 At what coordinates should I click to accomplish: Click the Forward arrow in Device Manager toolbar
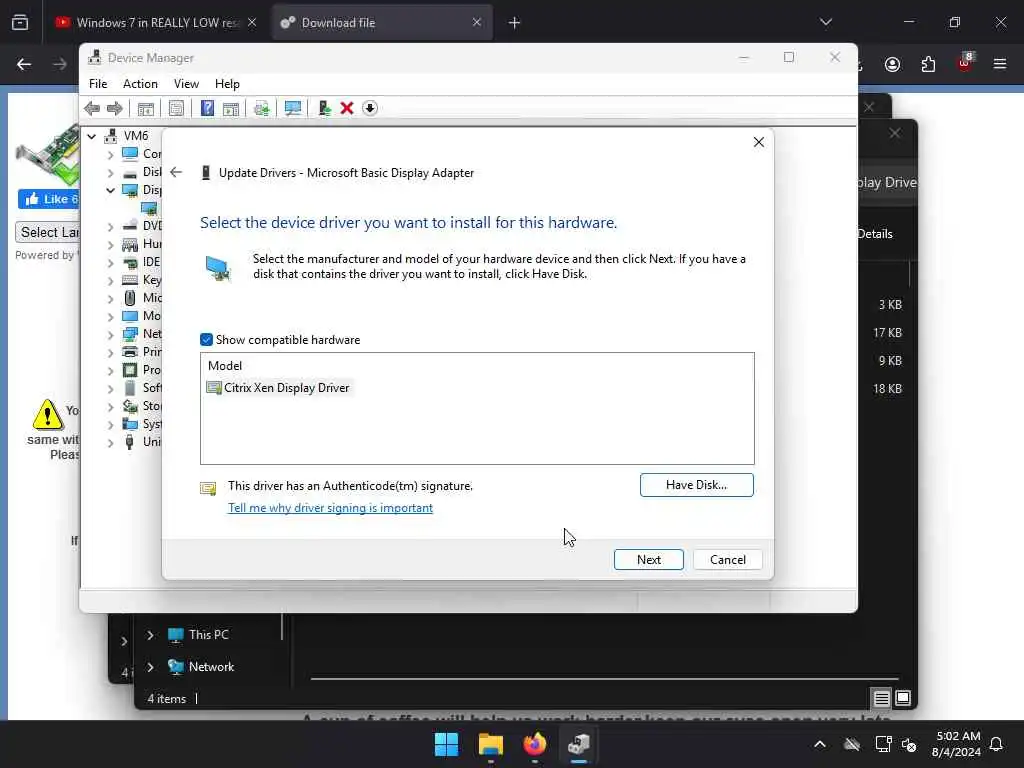coord(114,108)
